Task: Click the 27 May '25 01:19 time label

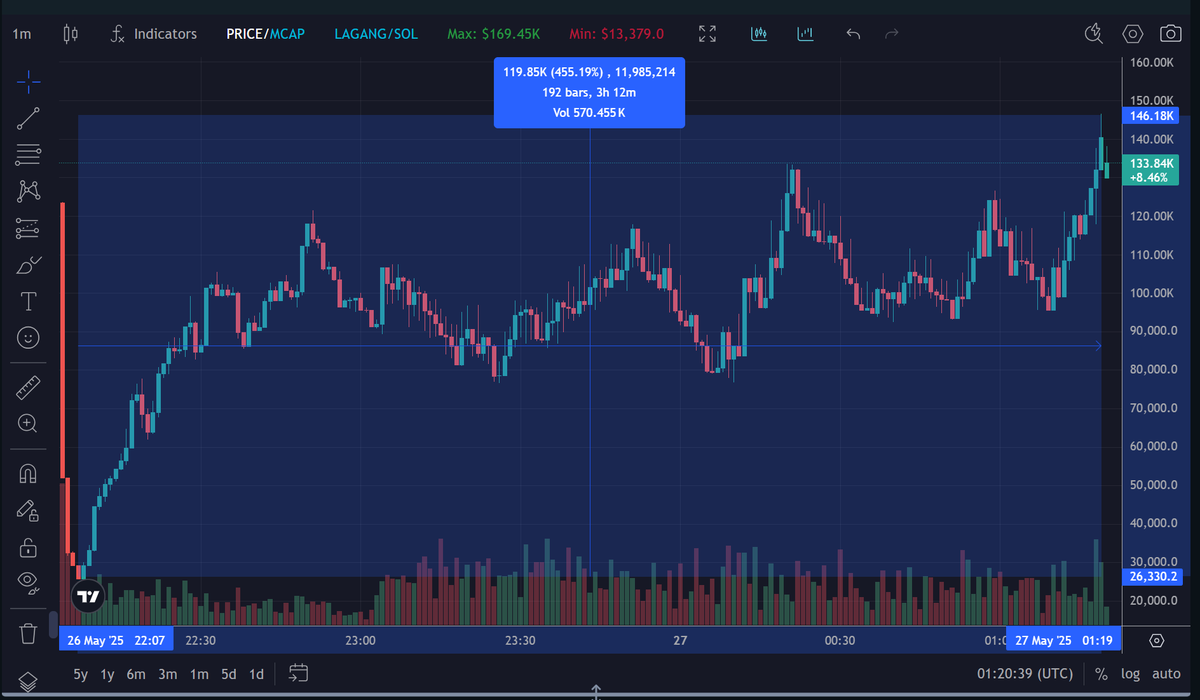Action: (x=1064, y=640)
